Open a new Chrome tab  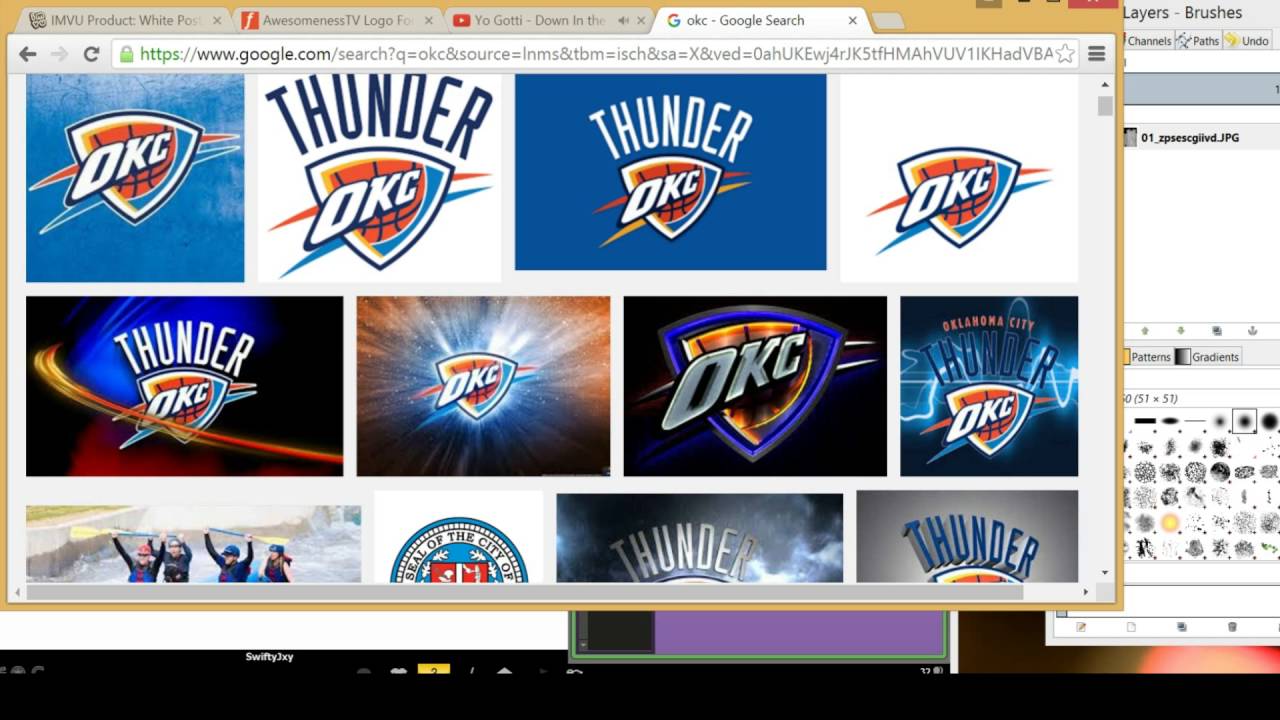coord(888,21)
